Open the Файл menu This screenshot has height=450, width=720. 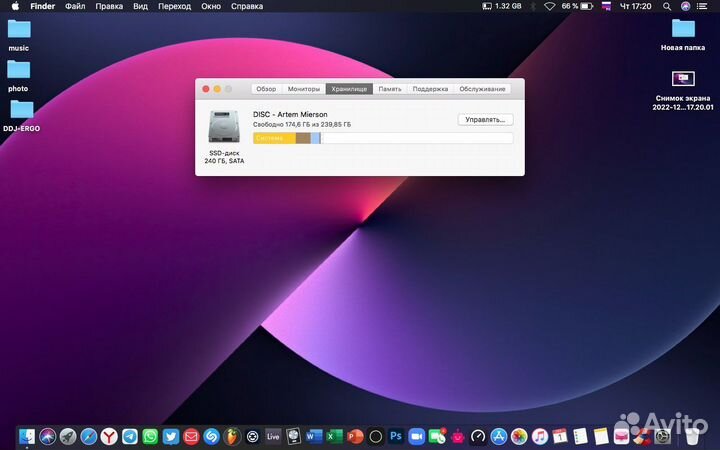(75, 6)
